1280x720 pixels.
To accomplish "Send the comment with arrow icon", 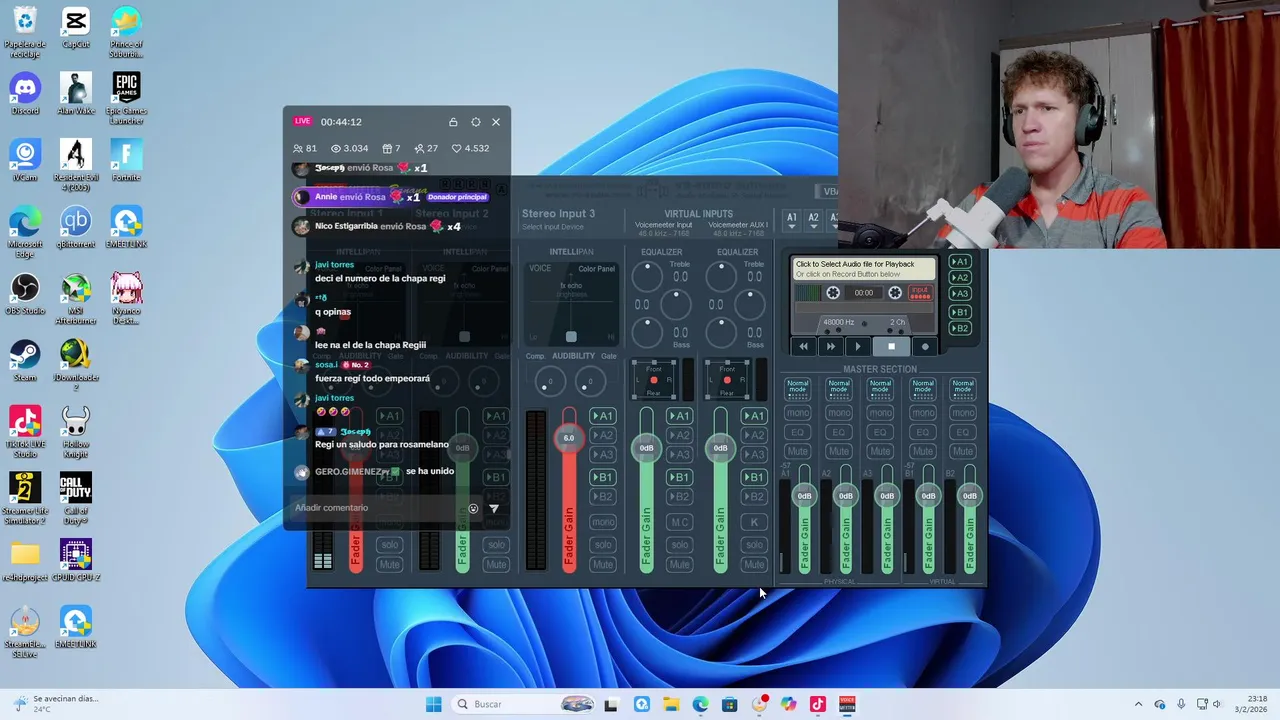I will (x=493, y=508).
